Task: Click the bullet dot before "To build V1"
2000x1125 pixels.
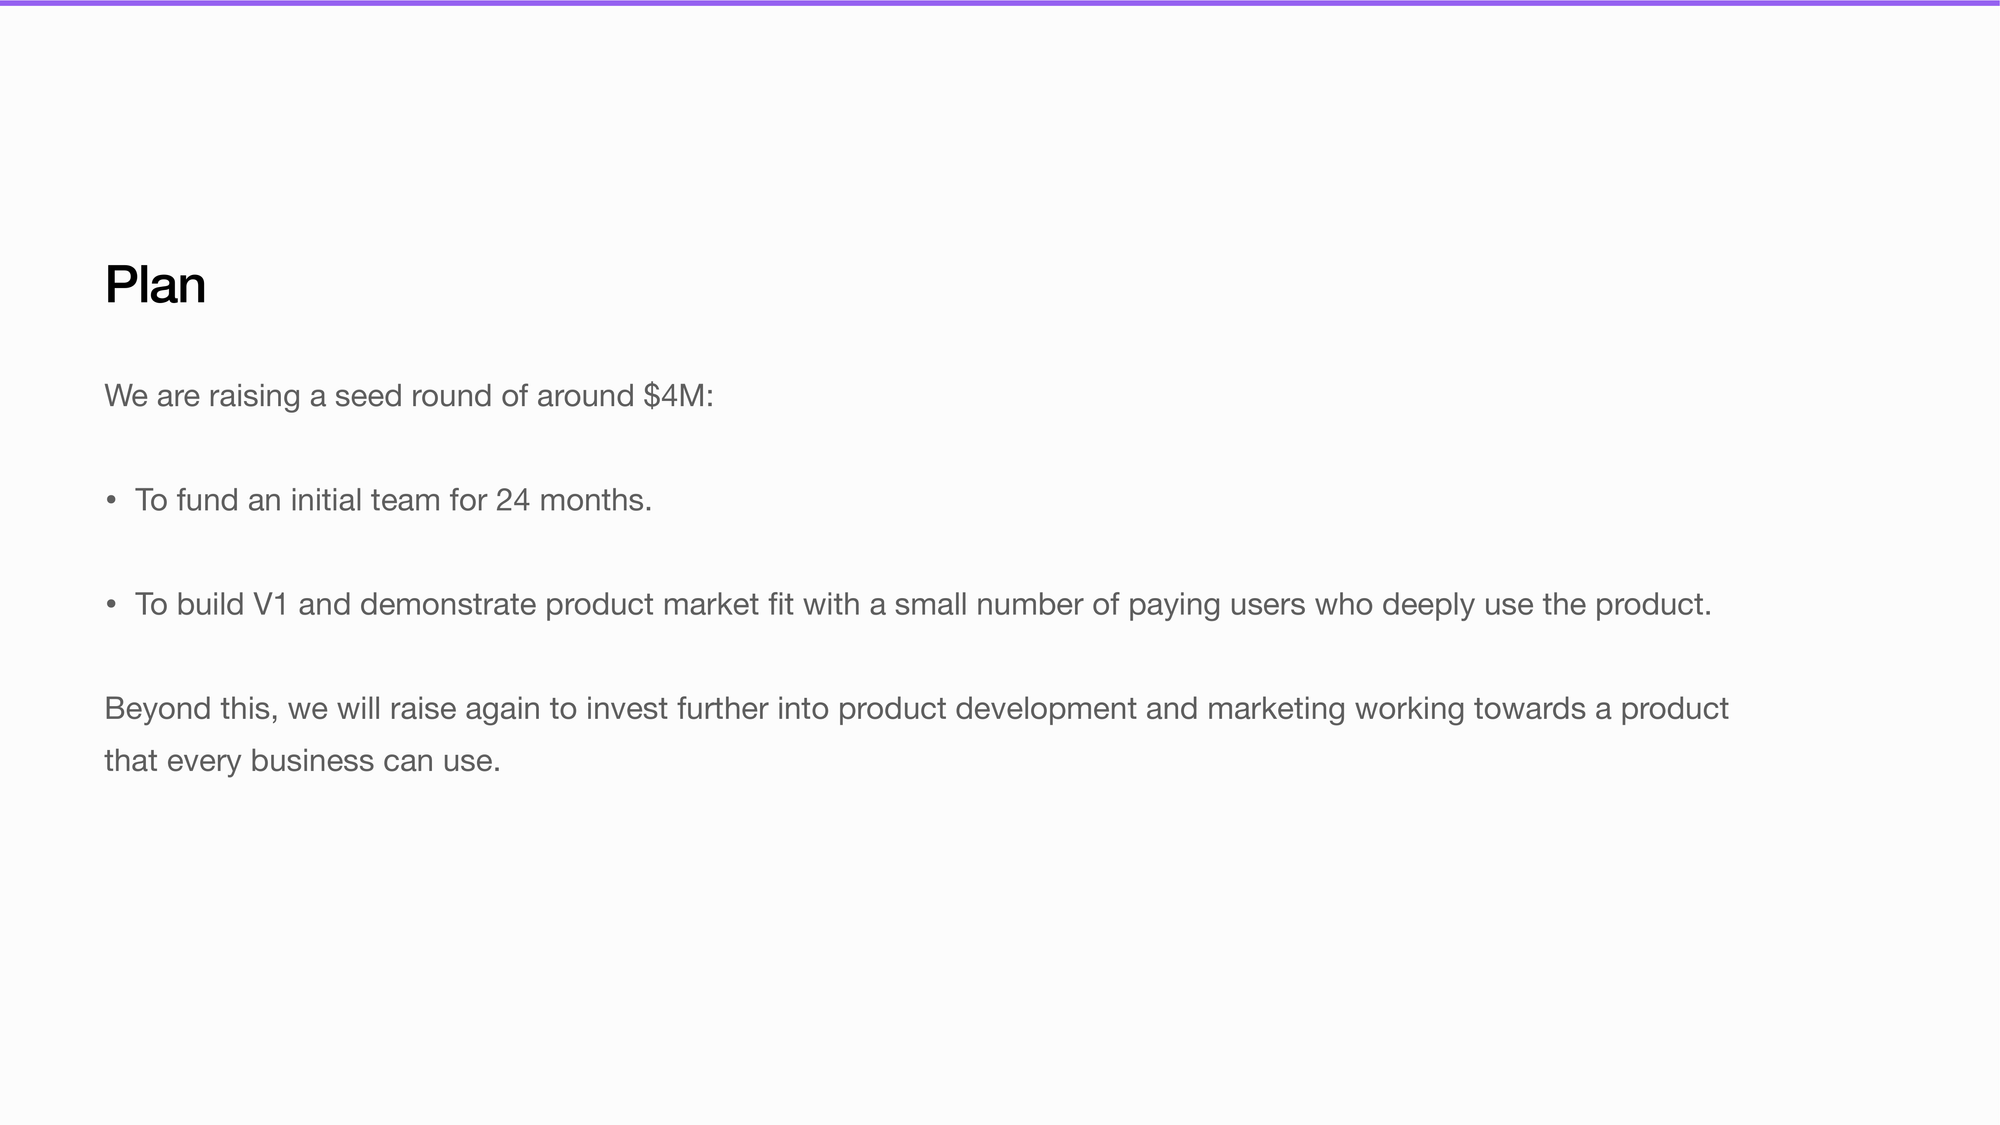Action: point(111,605)
